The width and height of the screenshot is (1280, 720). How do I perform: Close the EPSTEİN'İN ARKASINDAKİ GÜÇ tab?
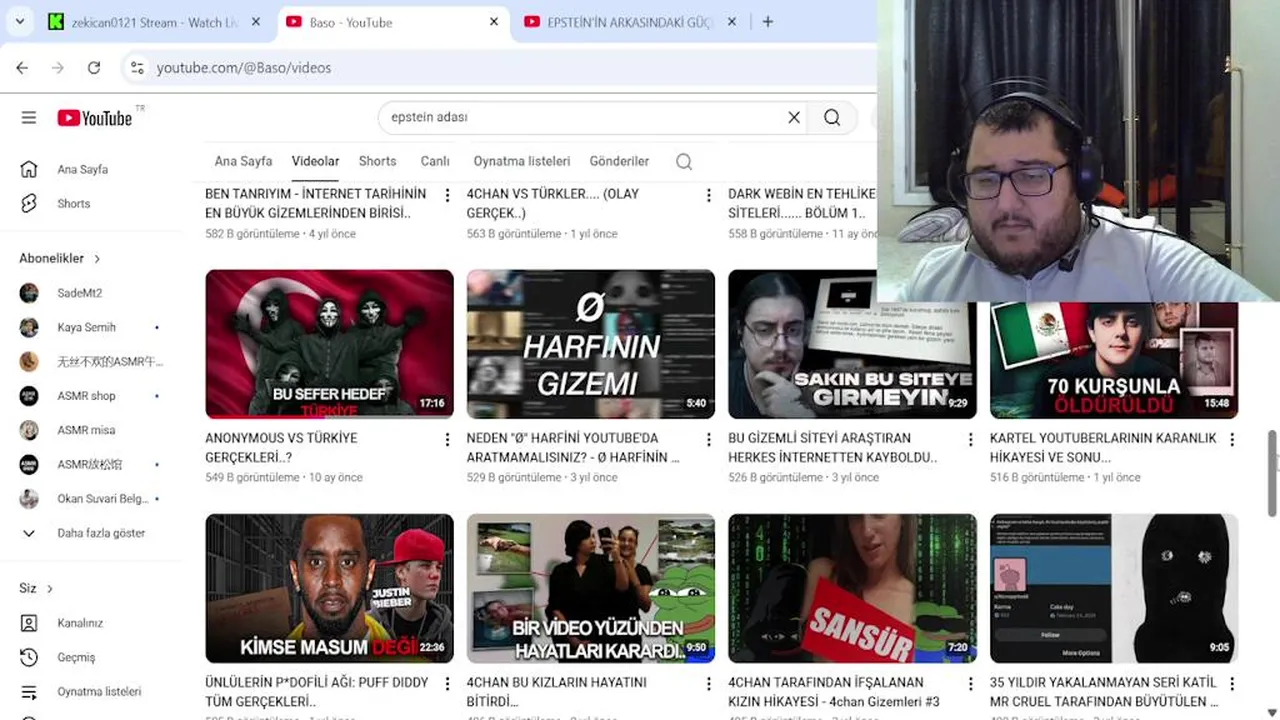coord(732,22)
